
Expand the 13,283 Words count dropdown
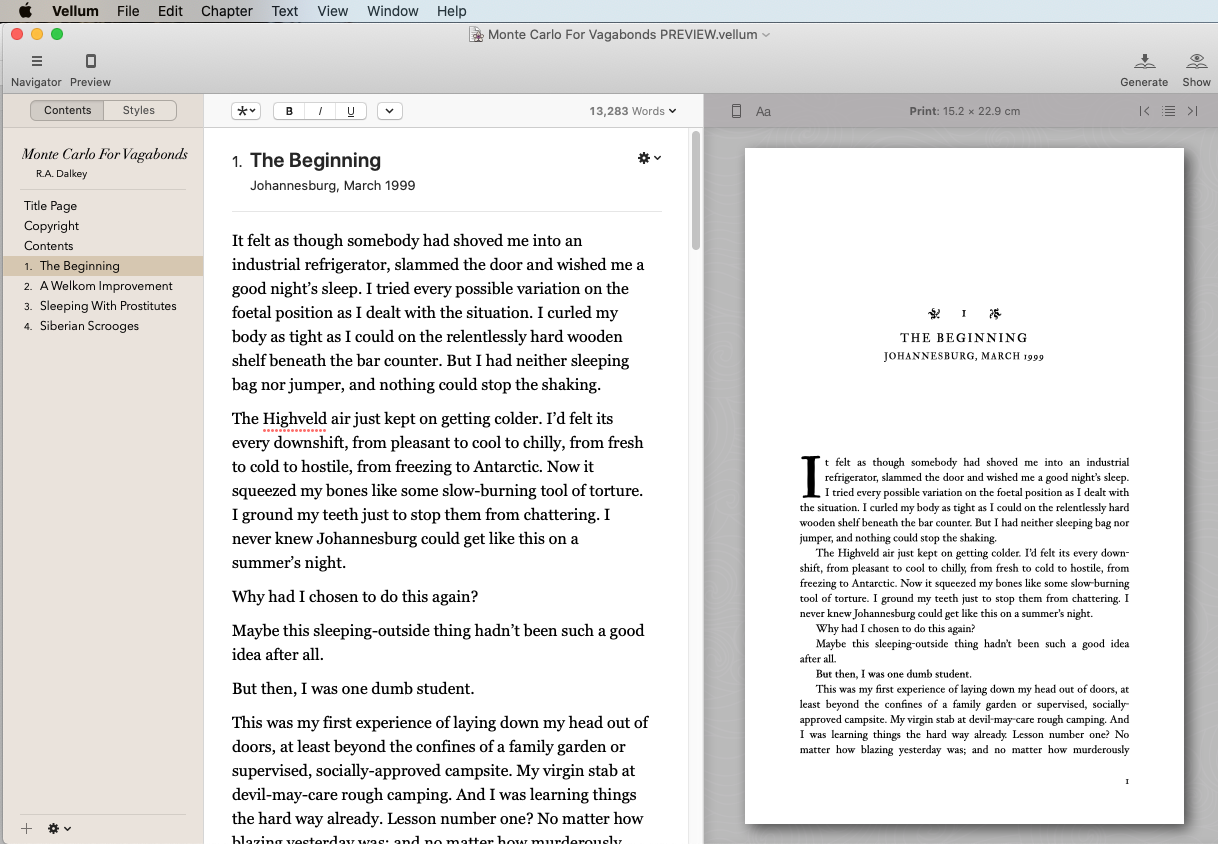pyautogui.click(x=633, y=111)
